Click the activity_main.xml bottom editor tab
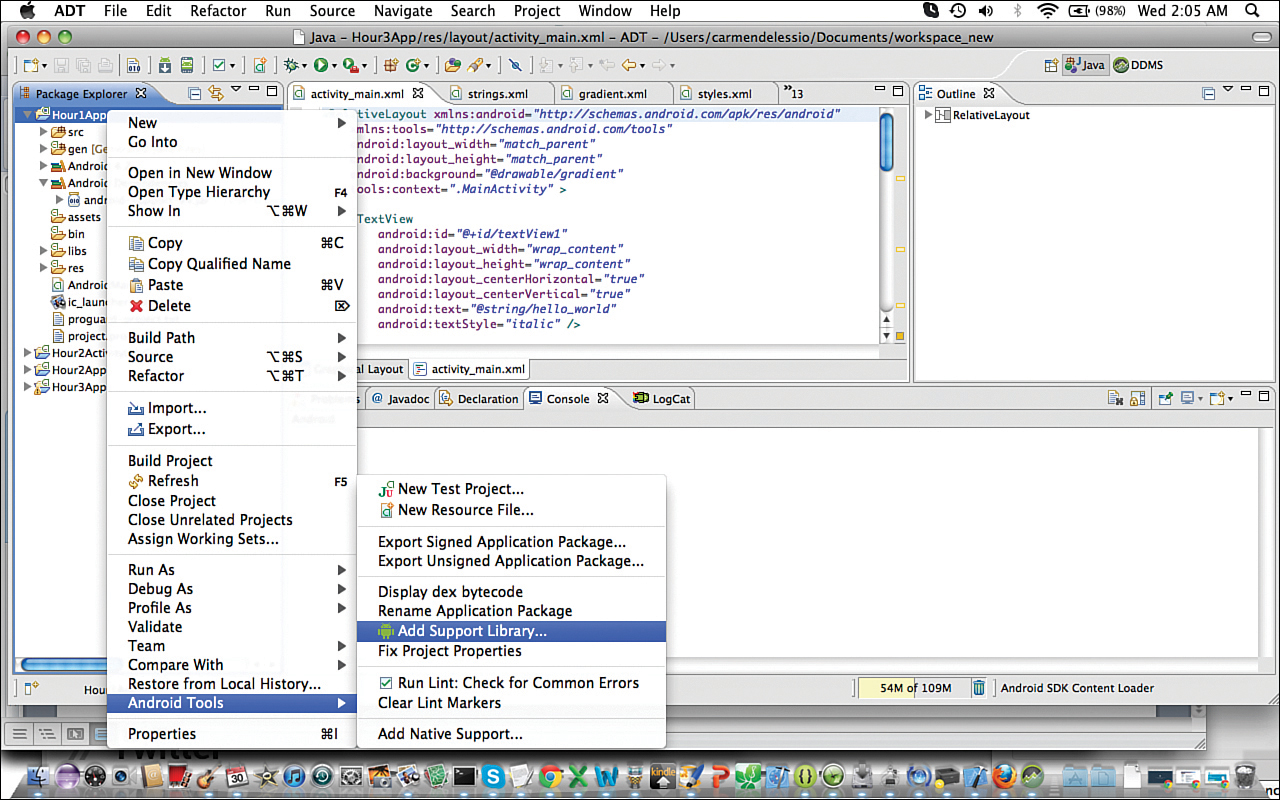This screenshot has width=1280, height=800. [x=469, y=369]
